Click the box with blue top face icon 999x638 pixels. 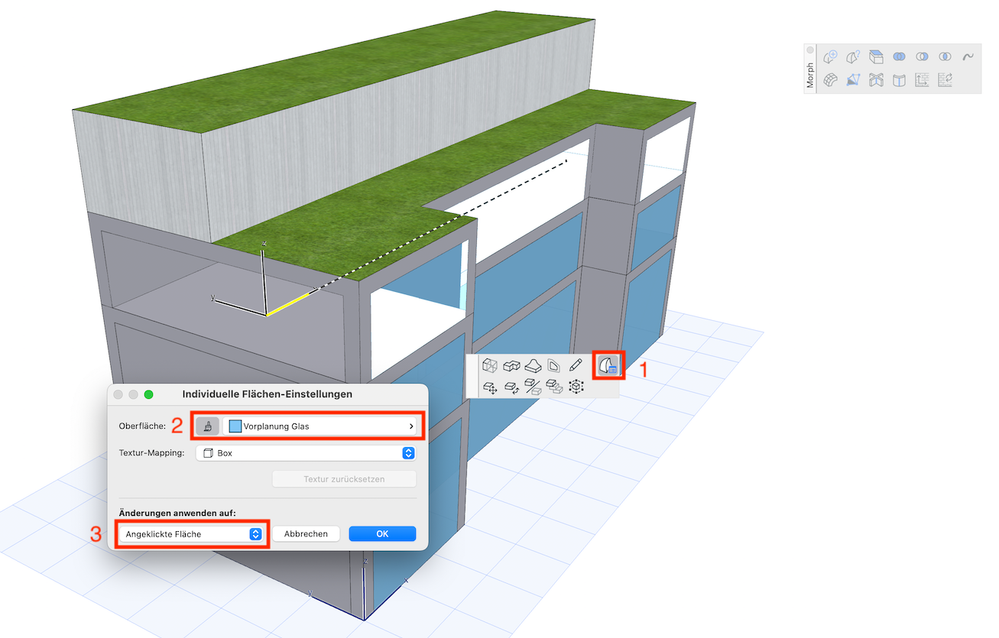click(876, 57)
